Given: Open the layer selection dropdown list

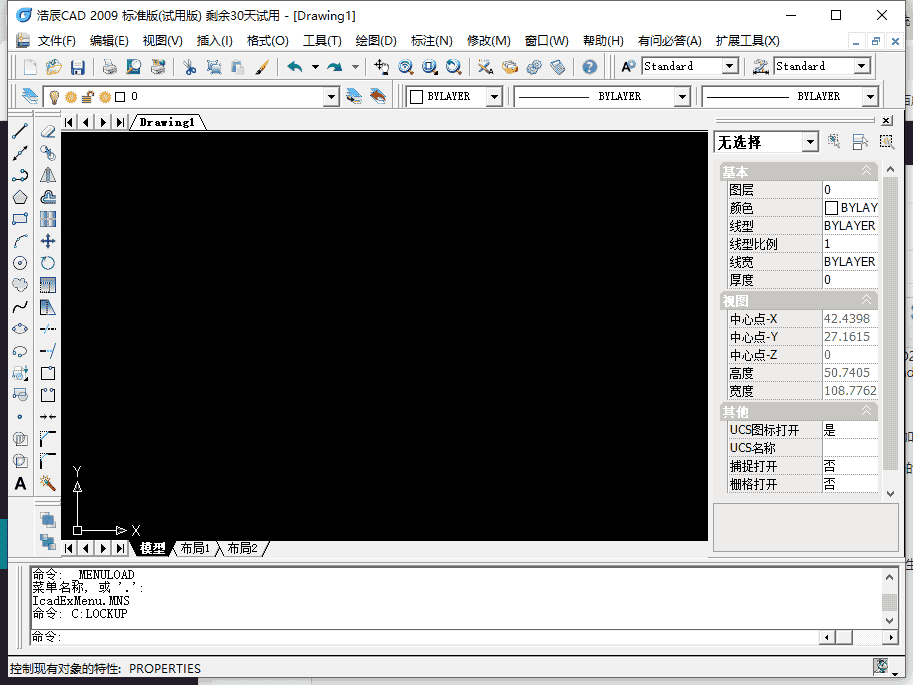Looking at the screenshot, I should coord(330,96).
